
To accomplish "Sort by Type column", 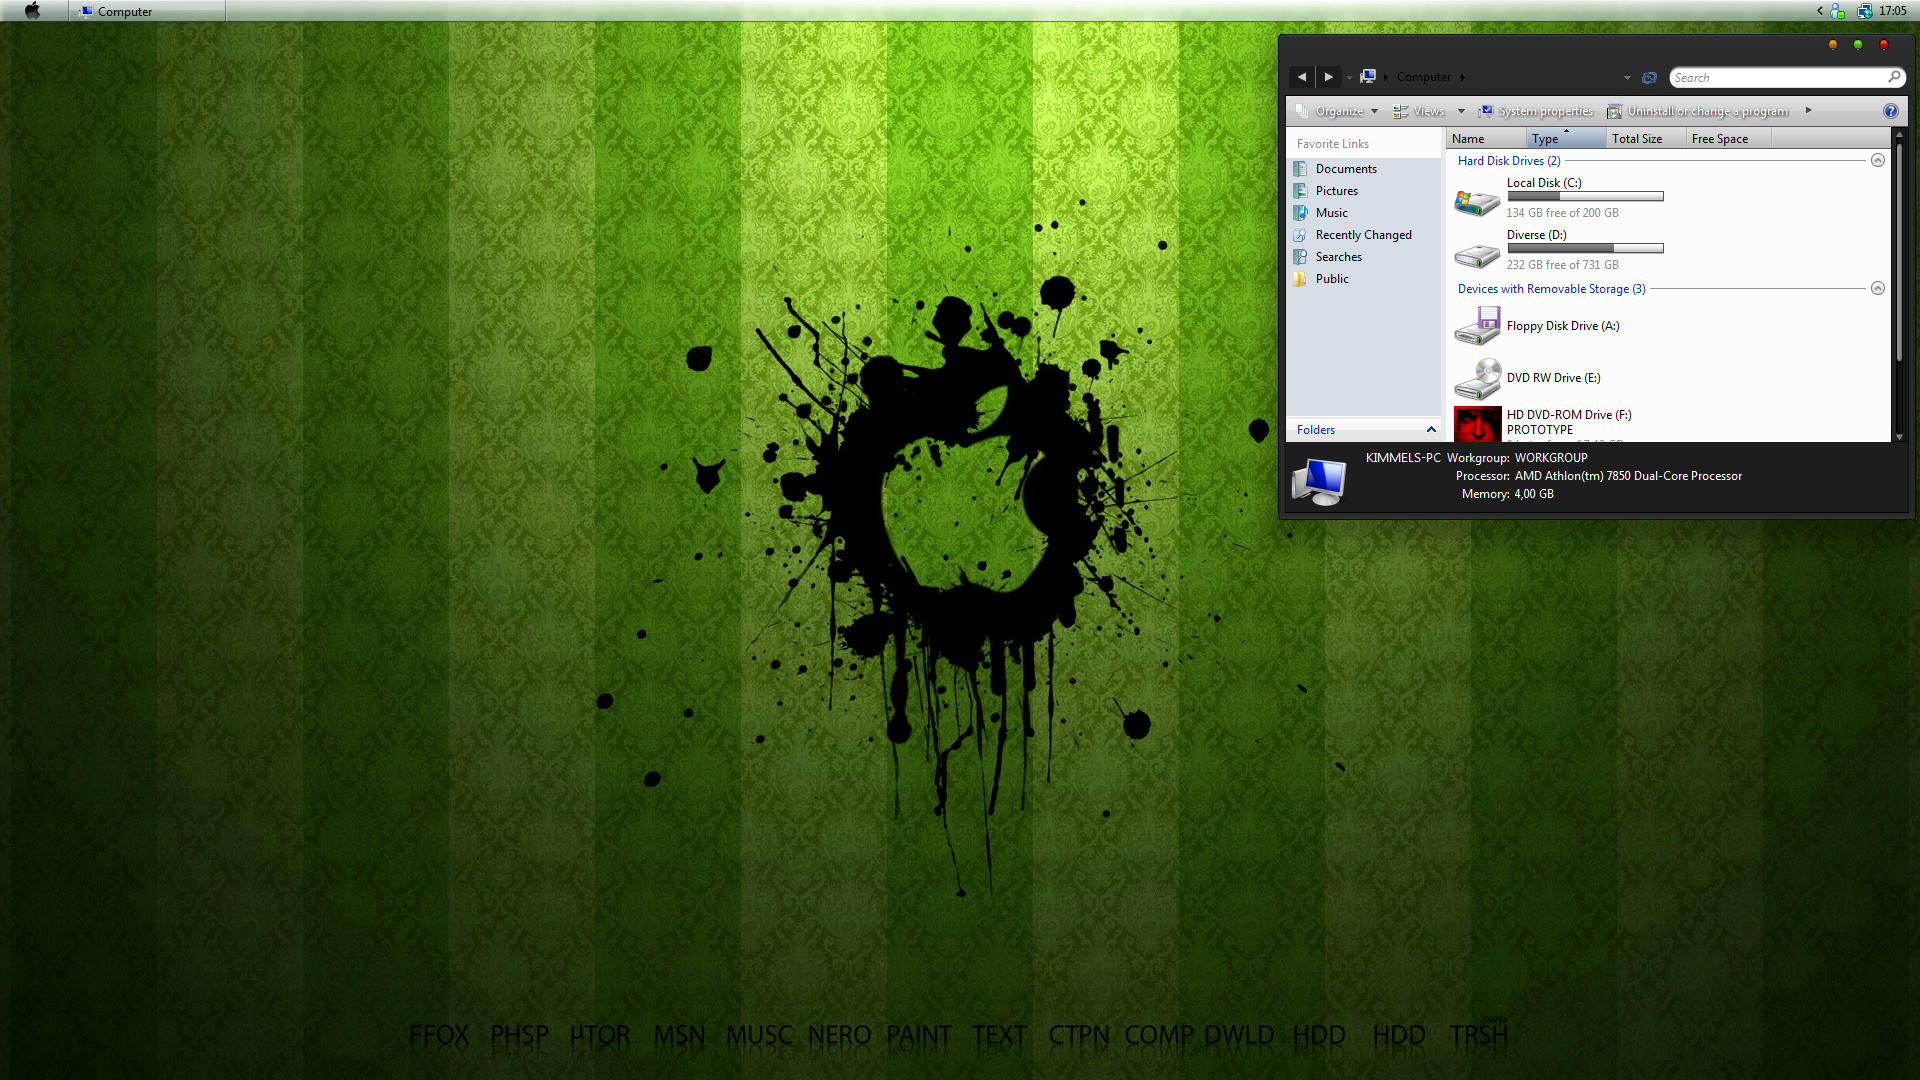I will pyautogui.click(x=1566, y=139).
